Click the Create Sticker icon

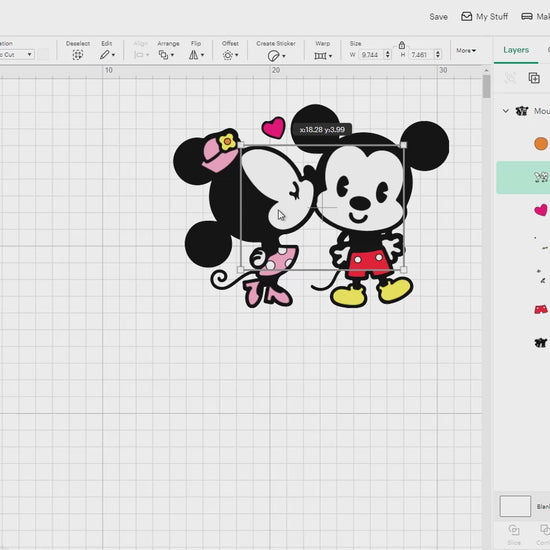(273, 55)
